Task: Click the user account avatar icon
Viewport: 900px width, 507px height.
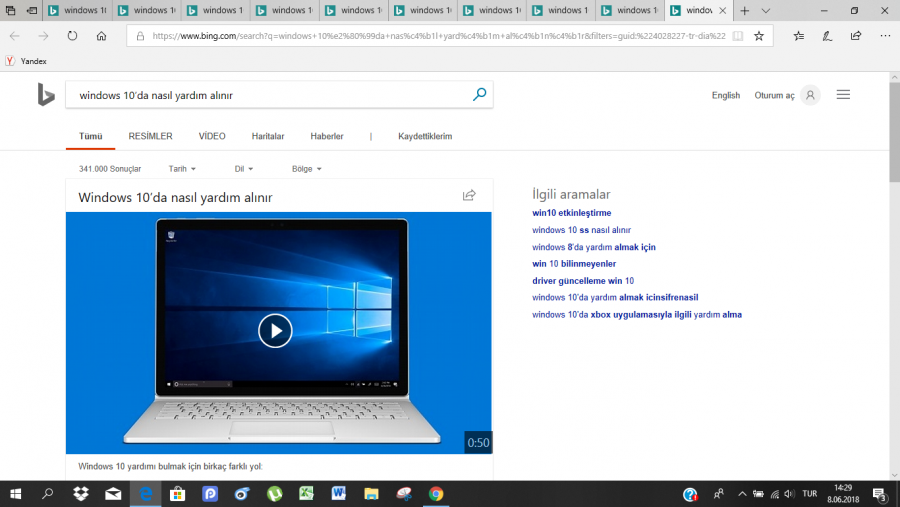Action: coord(810,95)
